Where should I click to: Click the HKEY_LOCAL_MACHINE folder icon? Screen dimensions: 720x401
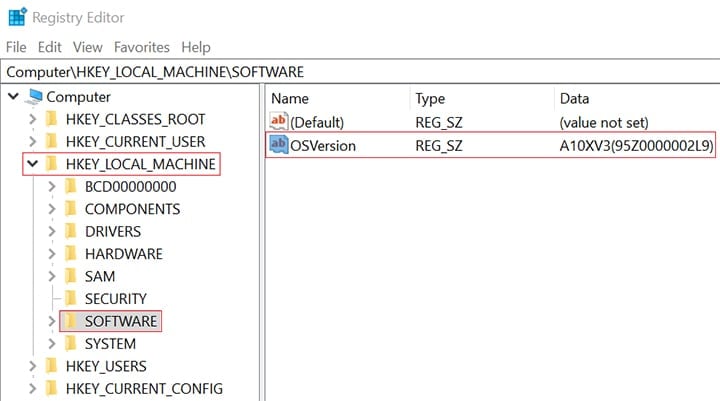point(51,164)
